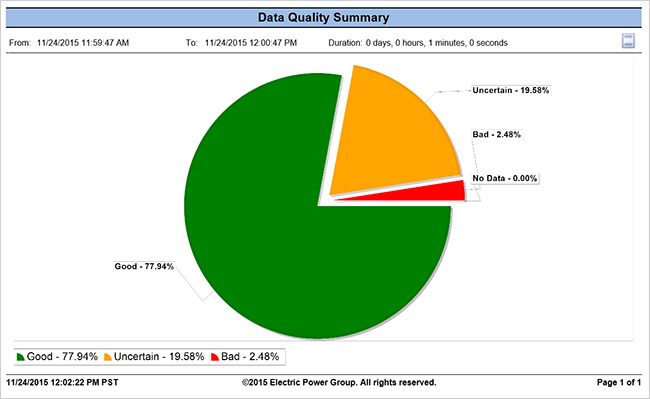
Task: Select the red Bad pie slice
Action: [x=439, y=193]
